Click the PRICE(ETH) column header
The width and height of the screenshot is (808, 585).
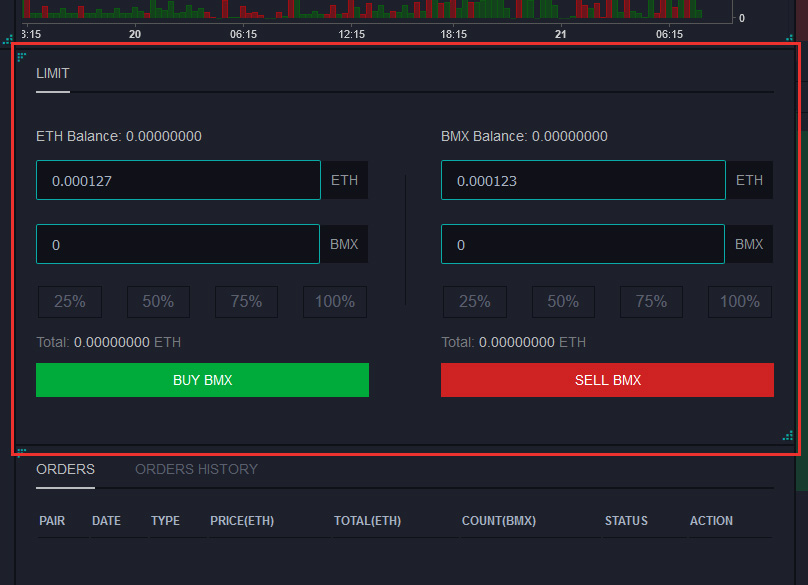click(242, 521)
